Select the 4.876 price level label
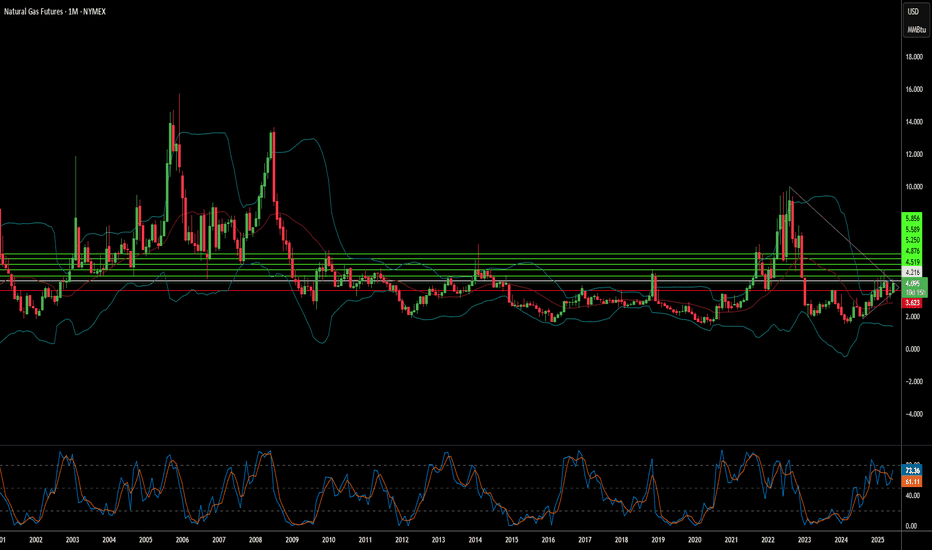Image resolution: width=932 pixels, height=550 pixels. coord(912,251)
